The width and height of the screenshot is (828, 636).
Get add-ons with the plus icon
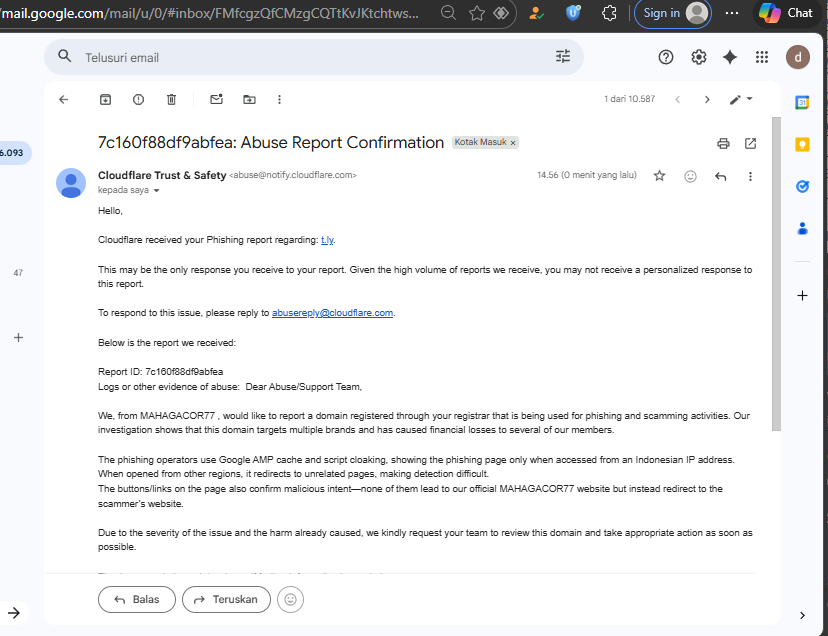(802, 296)
